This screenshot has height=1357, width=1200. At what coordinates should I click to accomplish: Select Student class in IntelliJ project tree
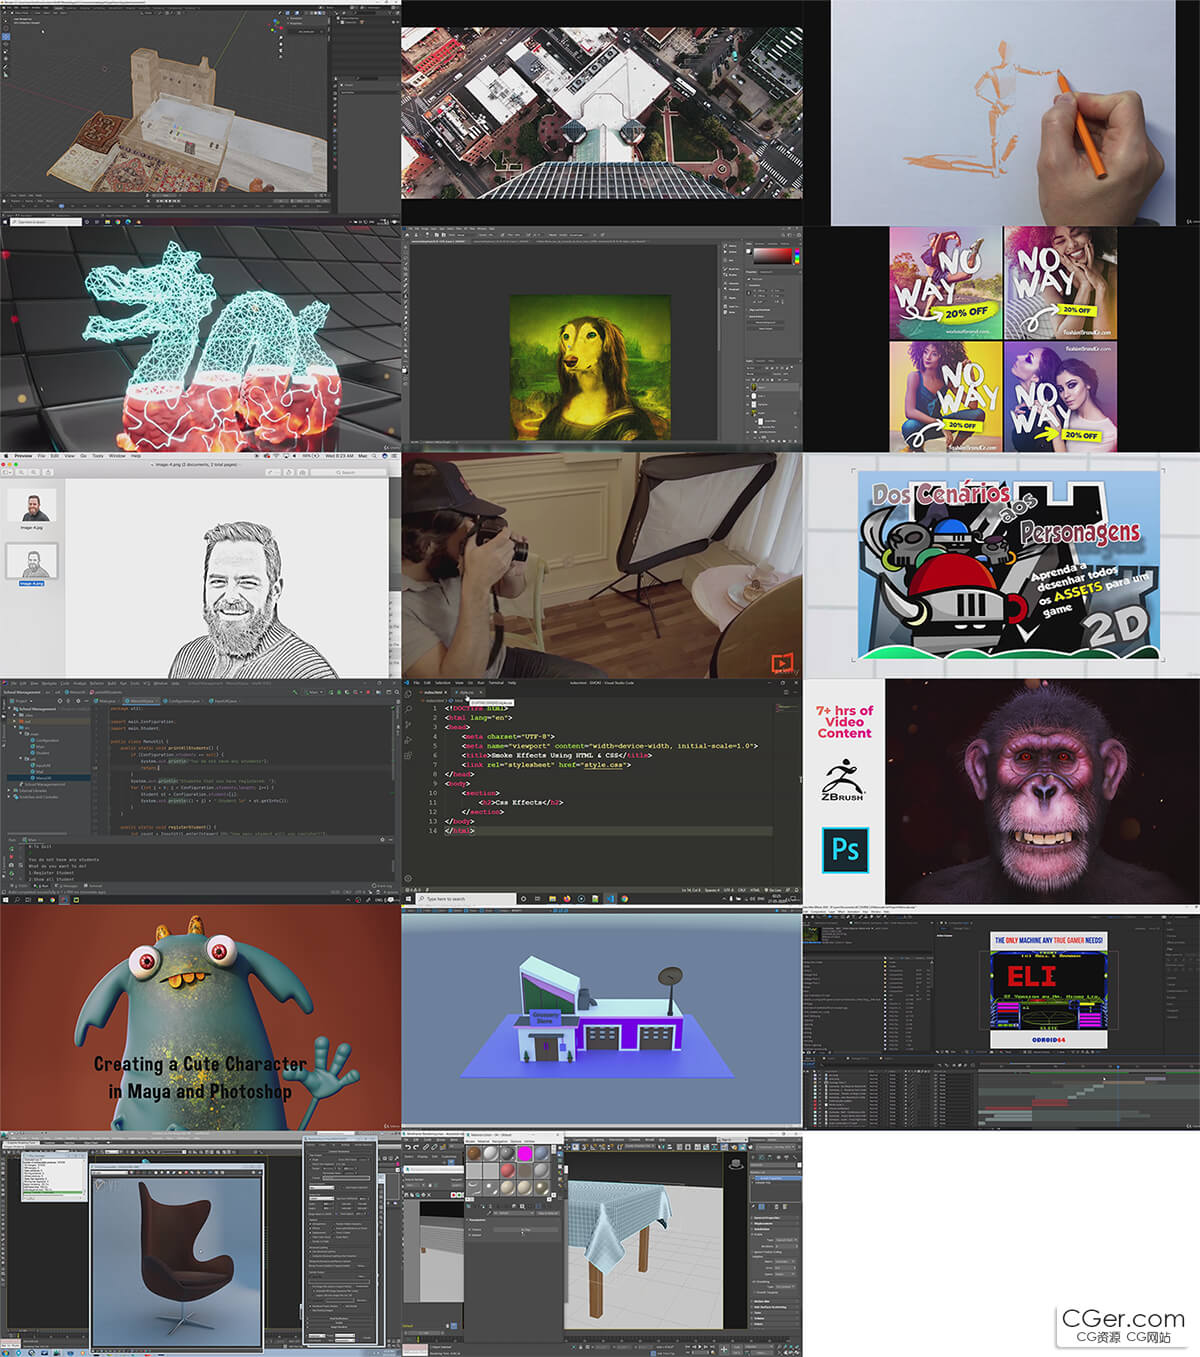43,753
